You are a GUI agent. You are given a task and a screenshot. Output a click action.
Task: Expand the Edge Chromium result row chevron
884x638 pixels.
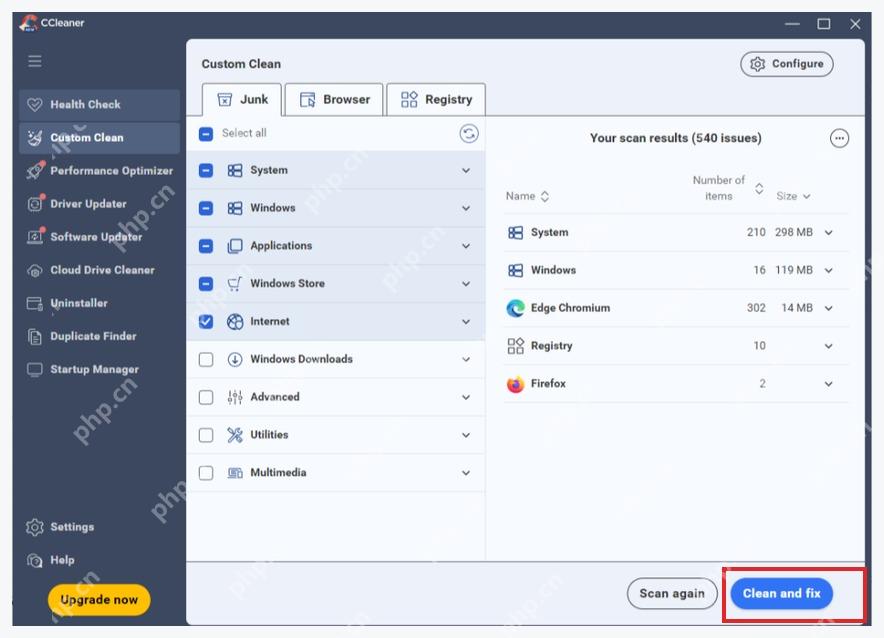pyautogui.click(x=828, y=308)
